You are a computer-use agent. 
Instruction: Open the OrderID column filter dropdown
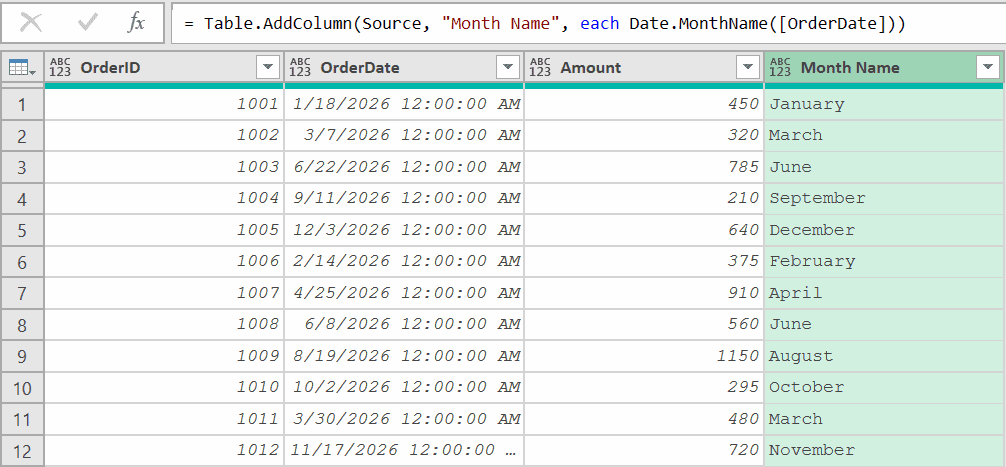click(267, 68)
